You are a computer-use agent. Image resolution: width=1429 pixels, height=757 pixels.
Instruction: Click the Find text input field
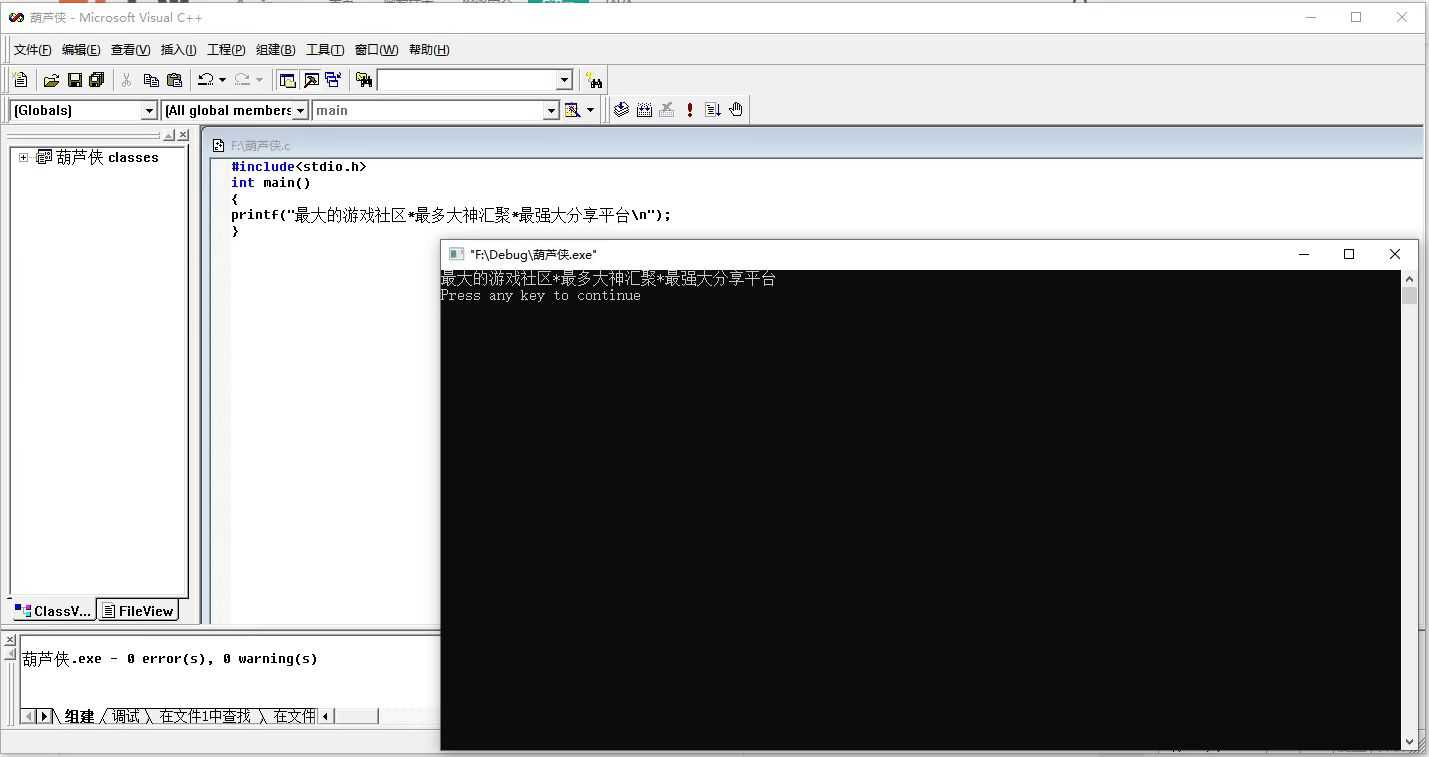465,80
